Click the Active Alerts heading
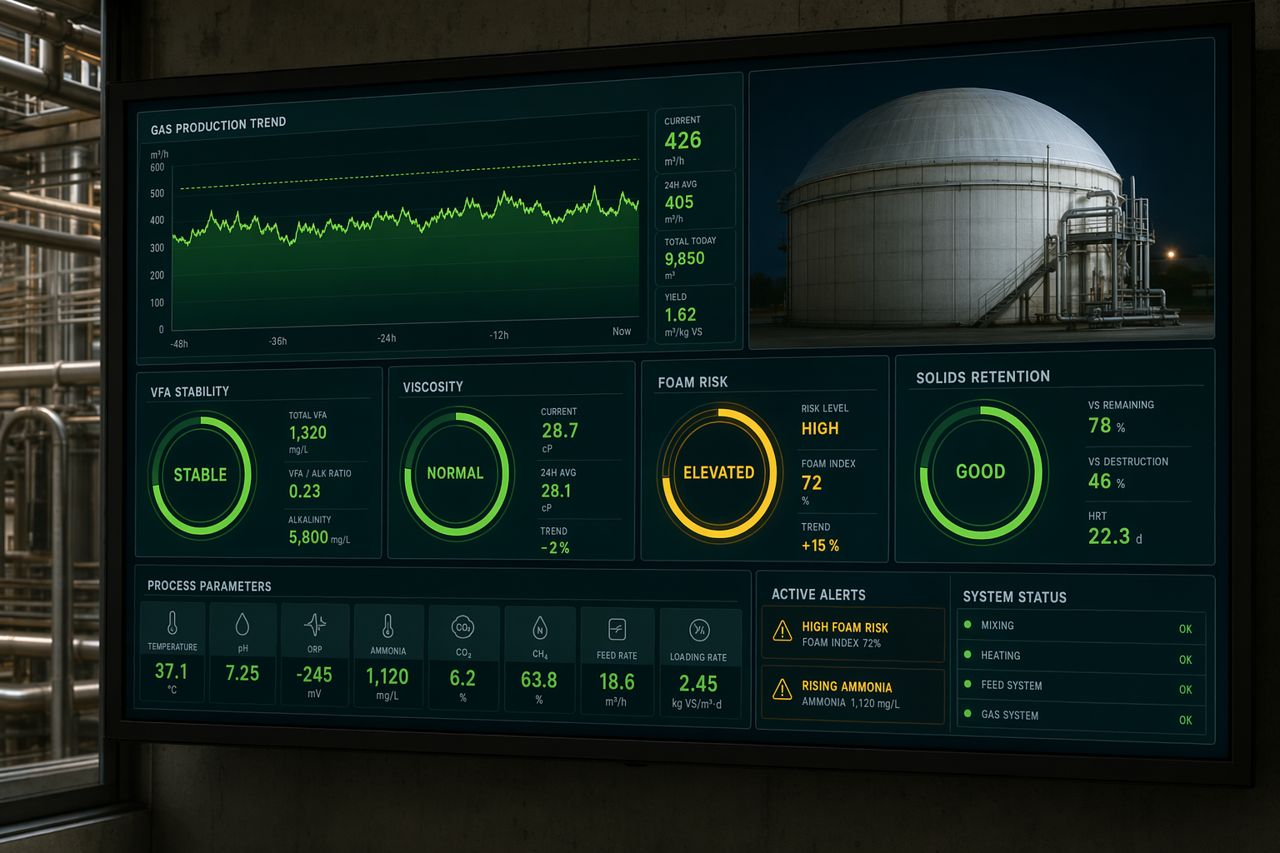The image size is (1280, 853). [818, 594]
